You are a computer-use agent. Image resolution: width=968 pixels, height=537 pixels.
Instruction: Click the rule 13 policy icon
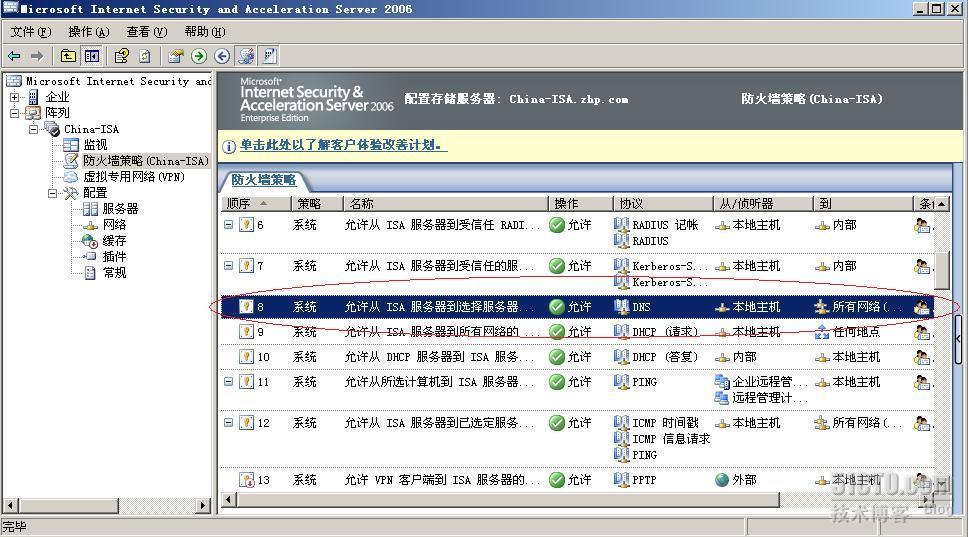click(x=246, y=480)
